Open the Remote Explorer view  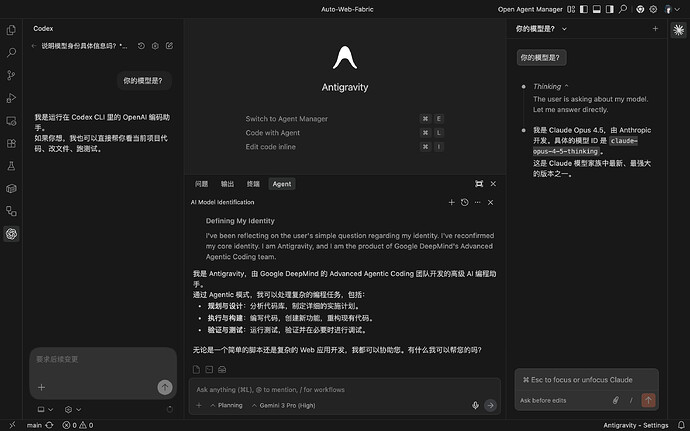11,121
